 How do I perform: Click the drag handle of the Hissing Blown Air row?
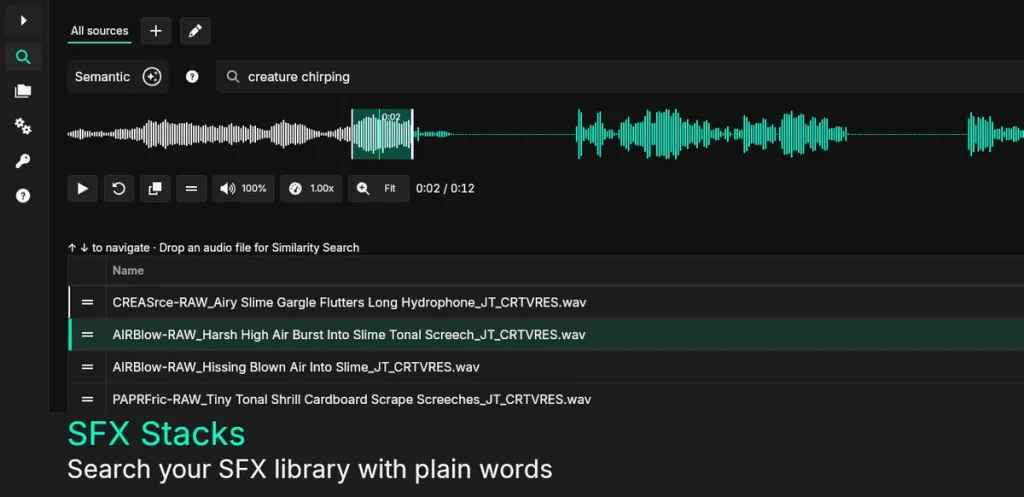tap(88, 367)
